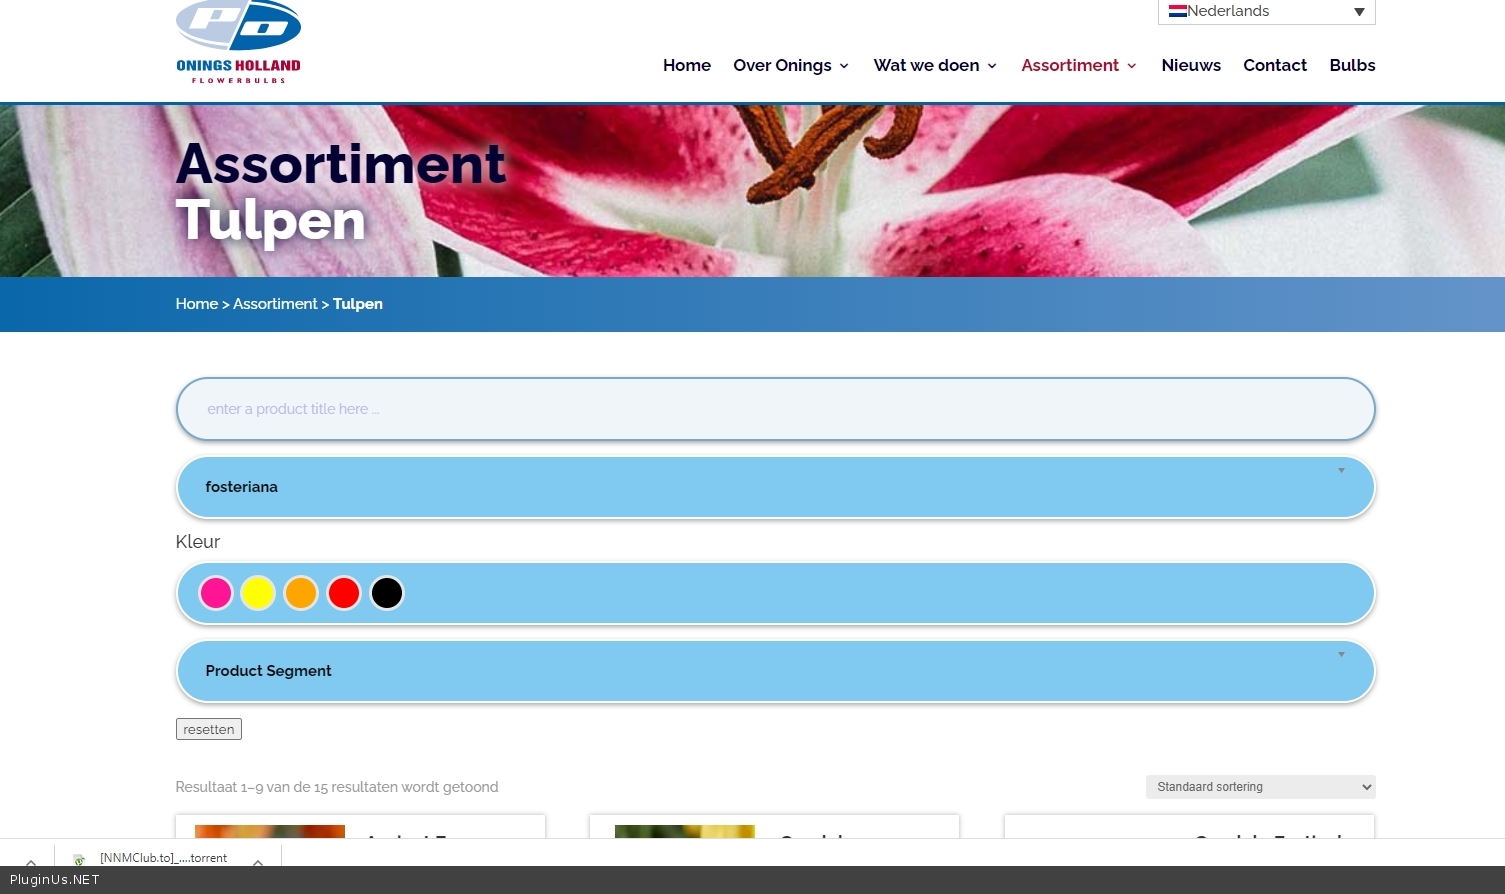The height and width of the screenshot is (894, 1505).
Task: Click the Onings Holland logo
Action: coord(238,42)
